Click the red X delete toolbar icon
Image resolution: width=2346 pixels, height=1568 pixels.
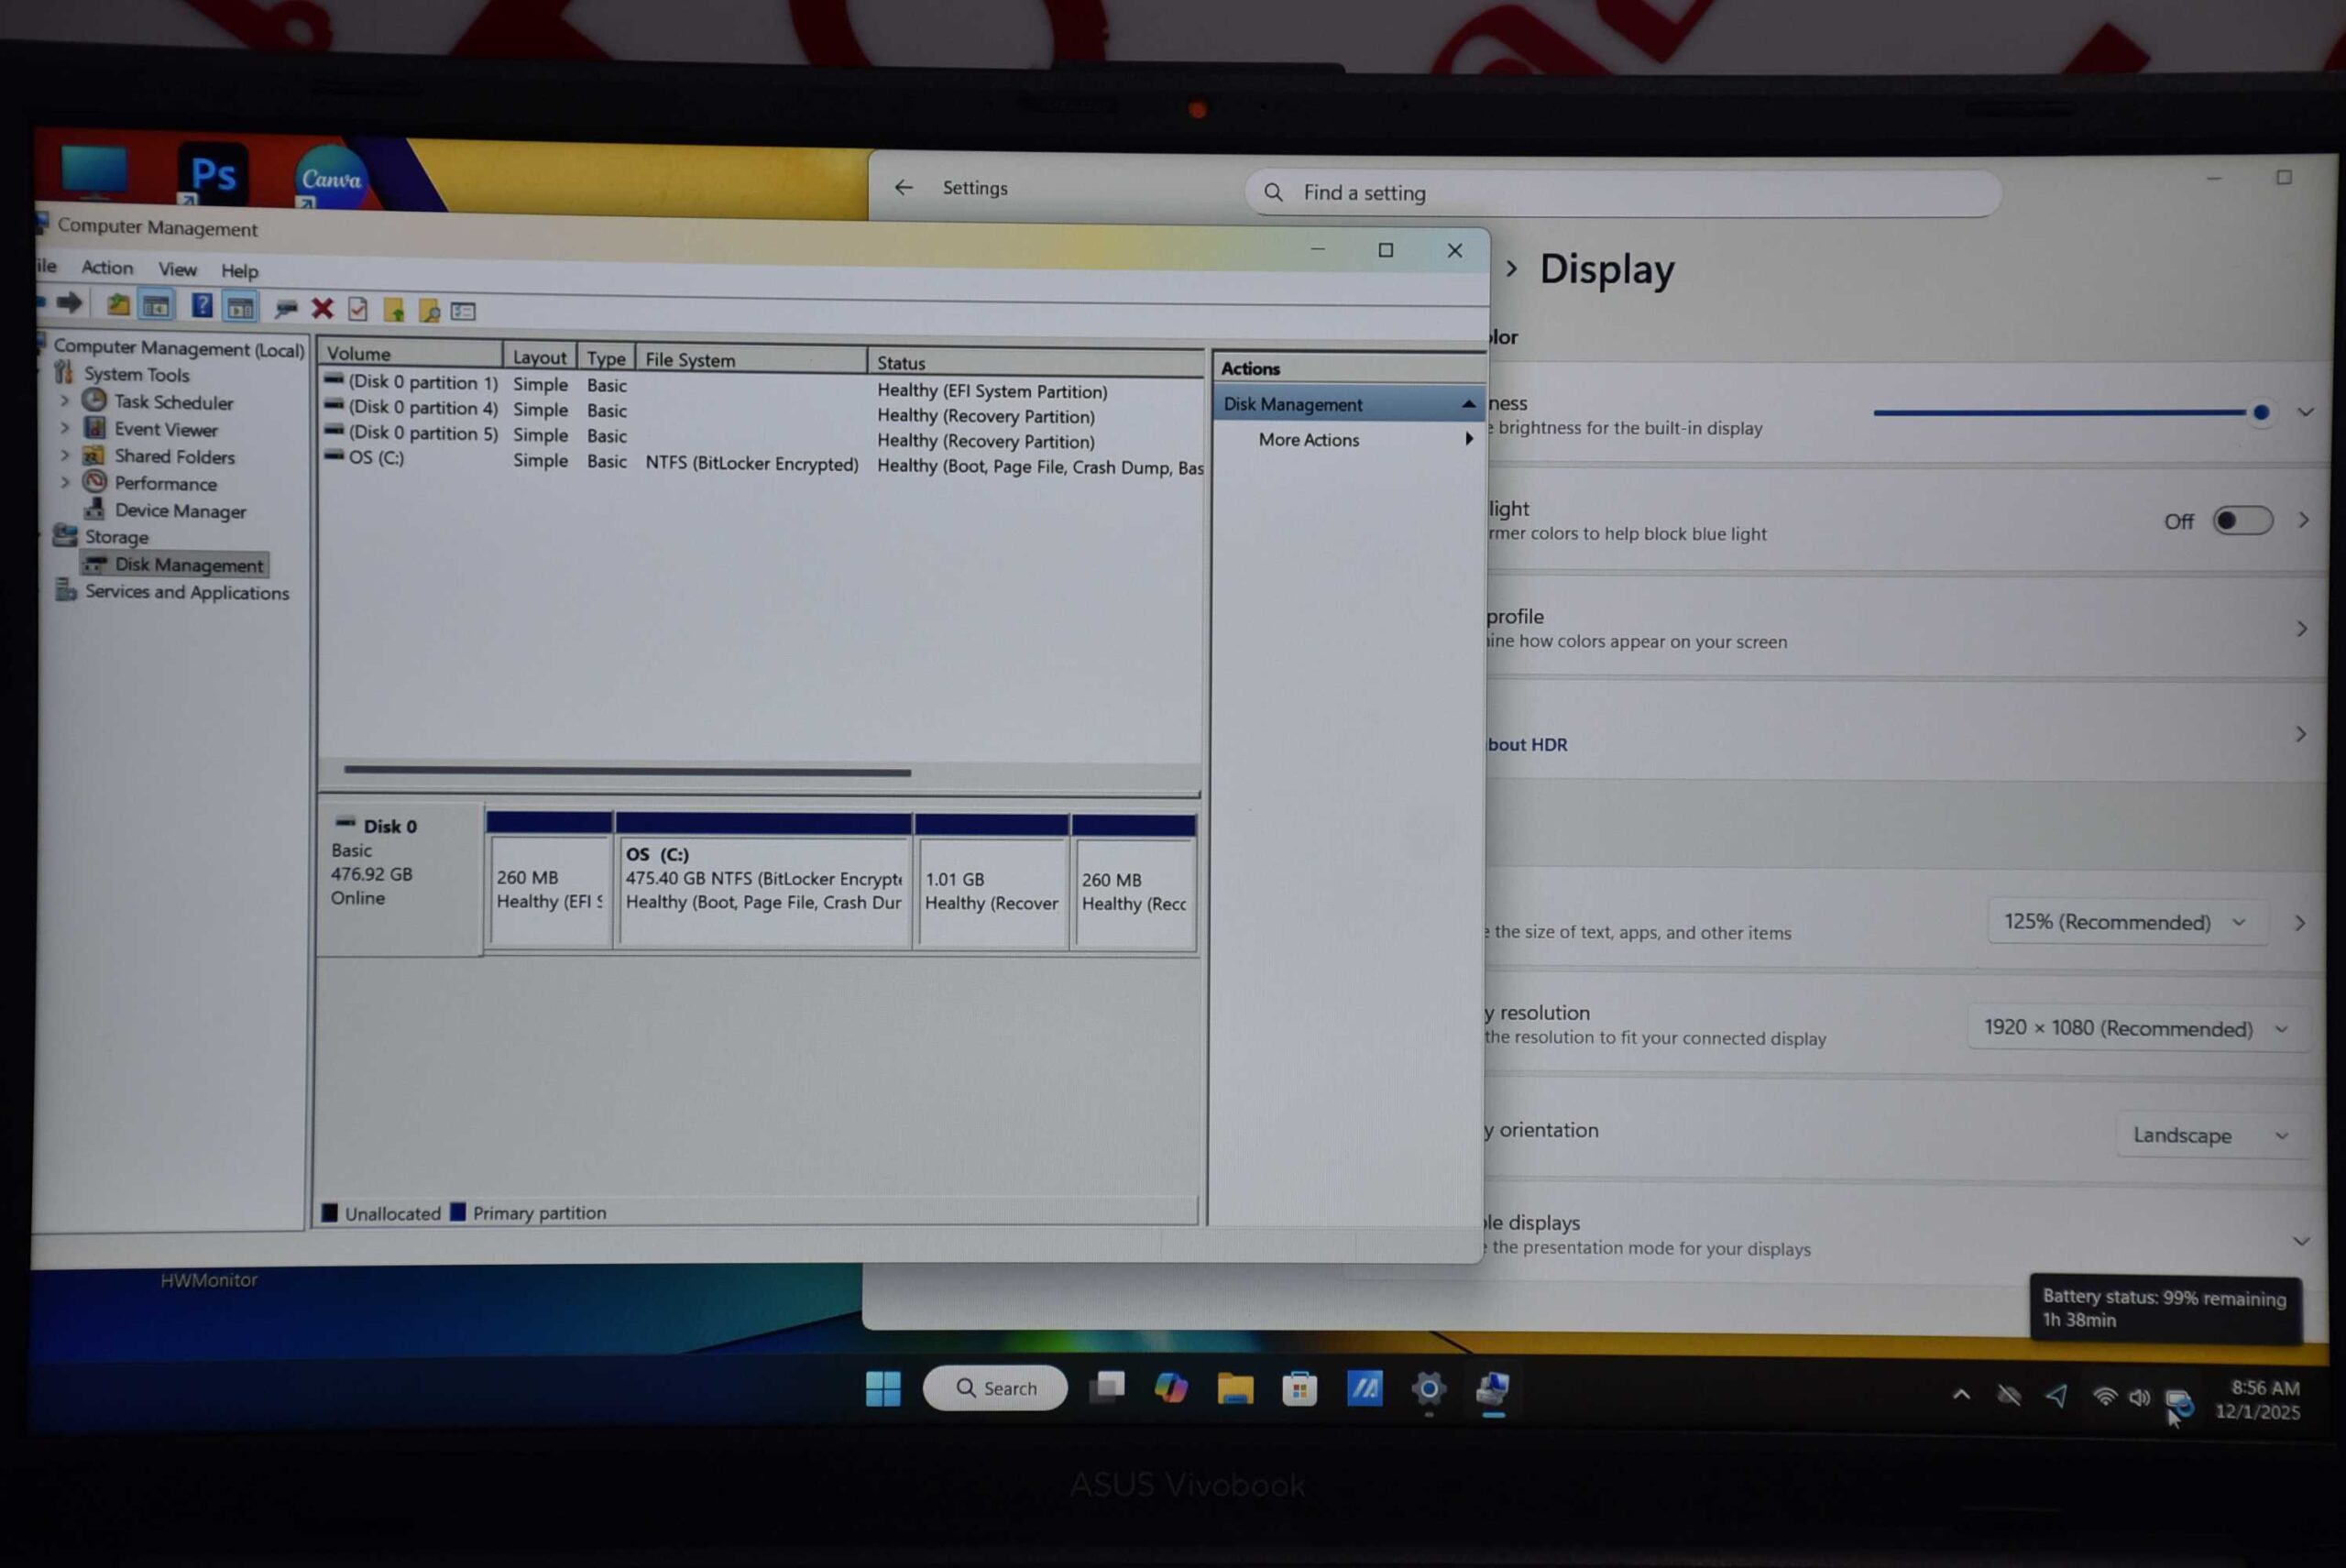coord(322,309)
